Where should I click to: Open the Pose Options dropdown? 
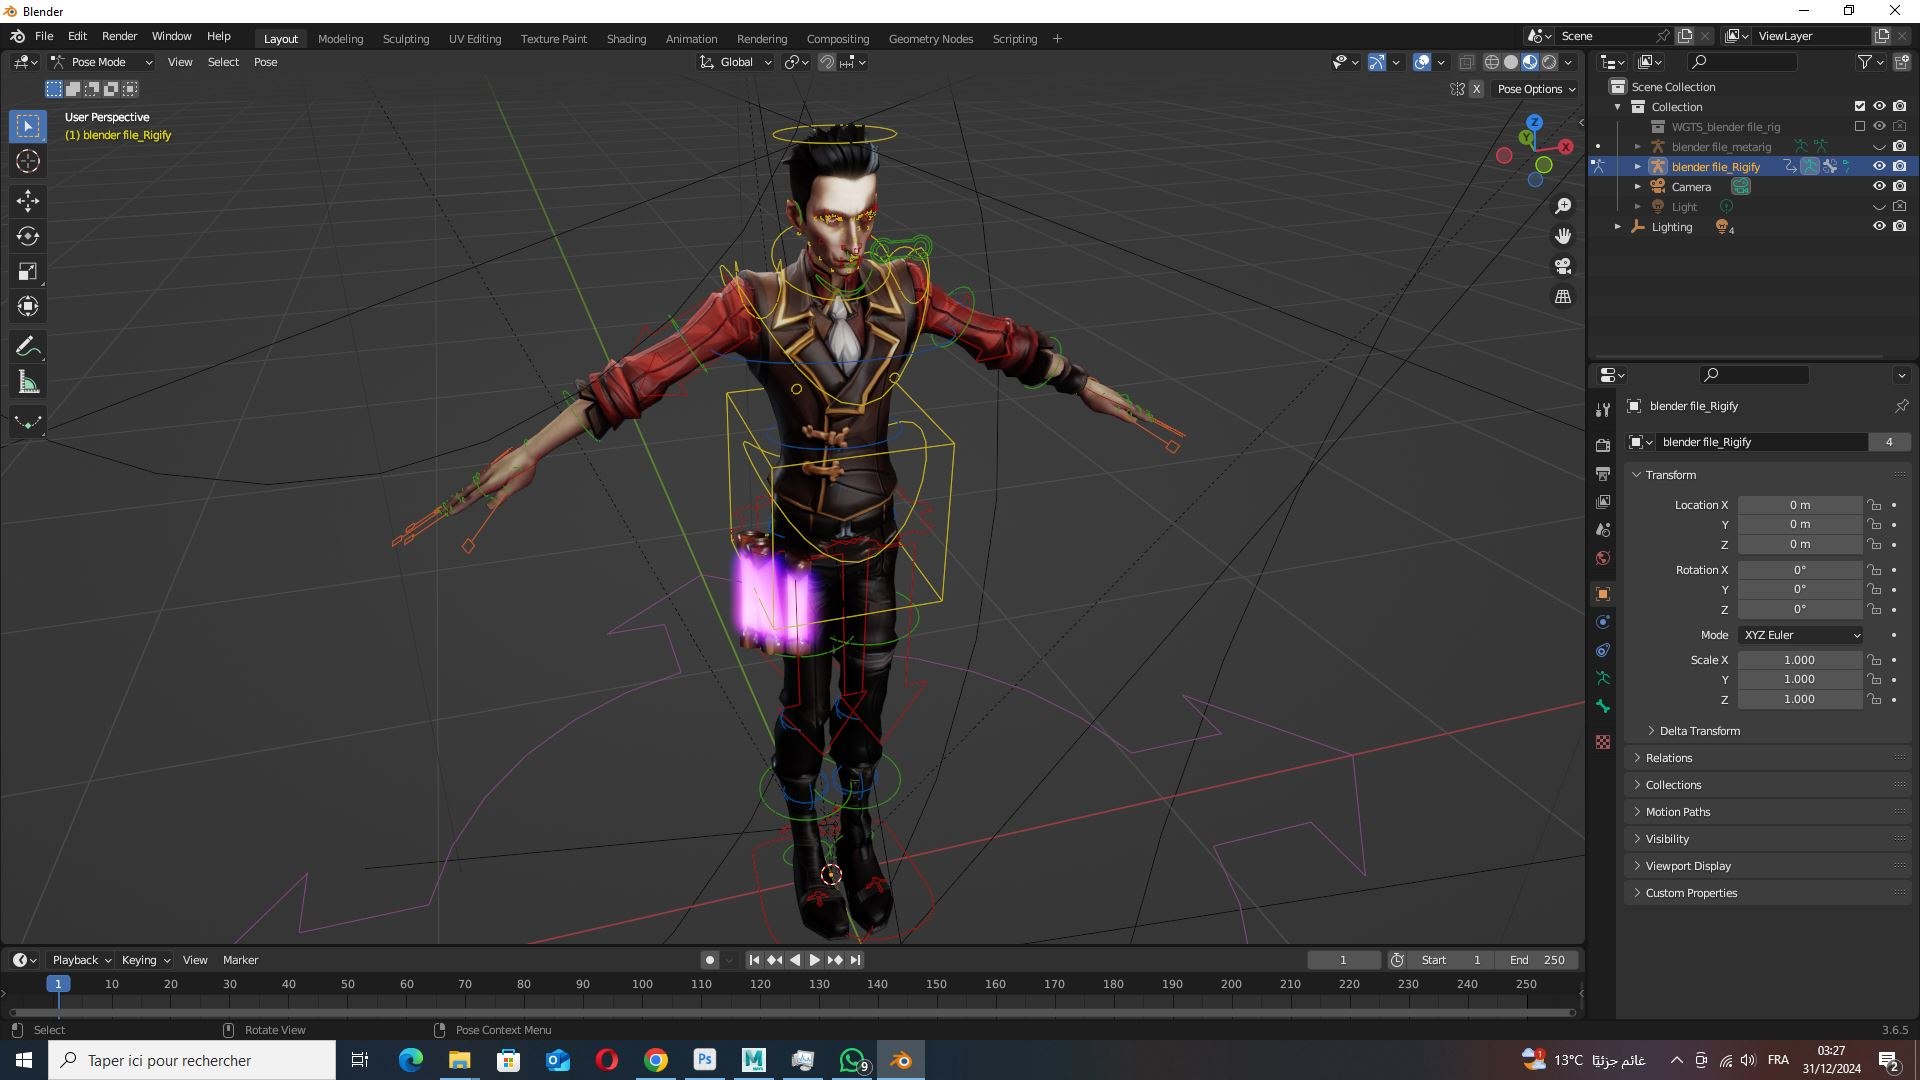1536,89
